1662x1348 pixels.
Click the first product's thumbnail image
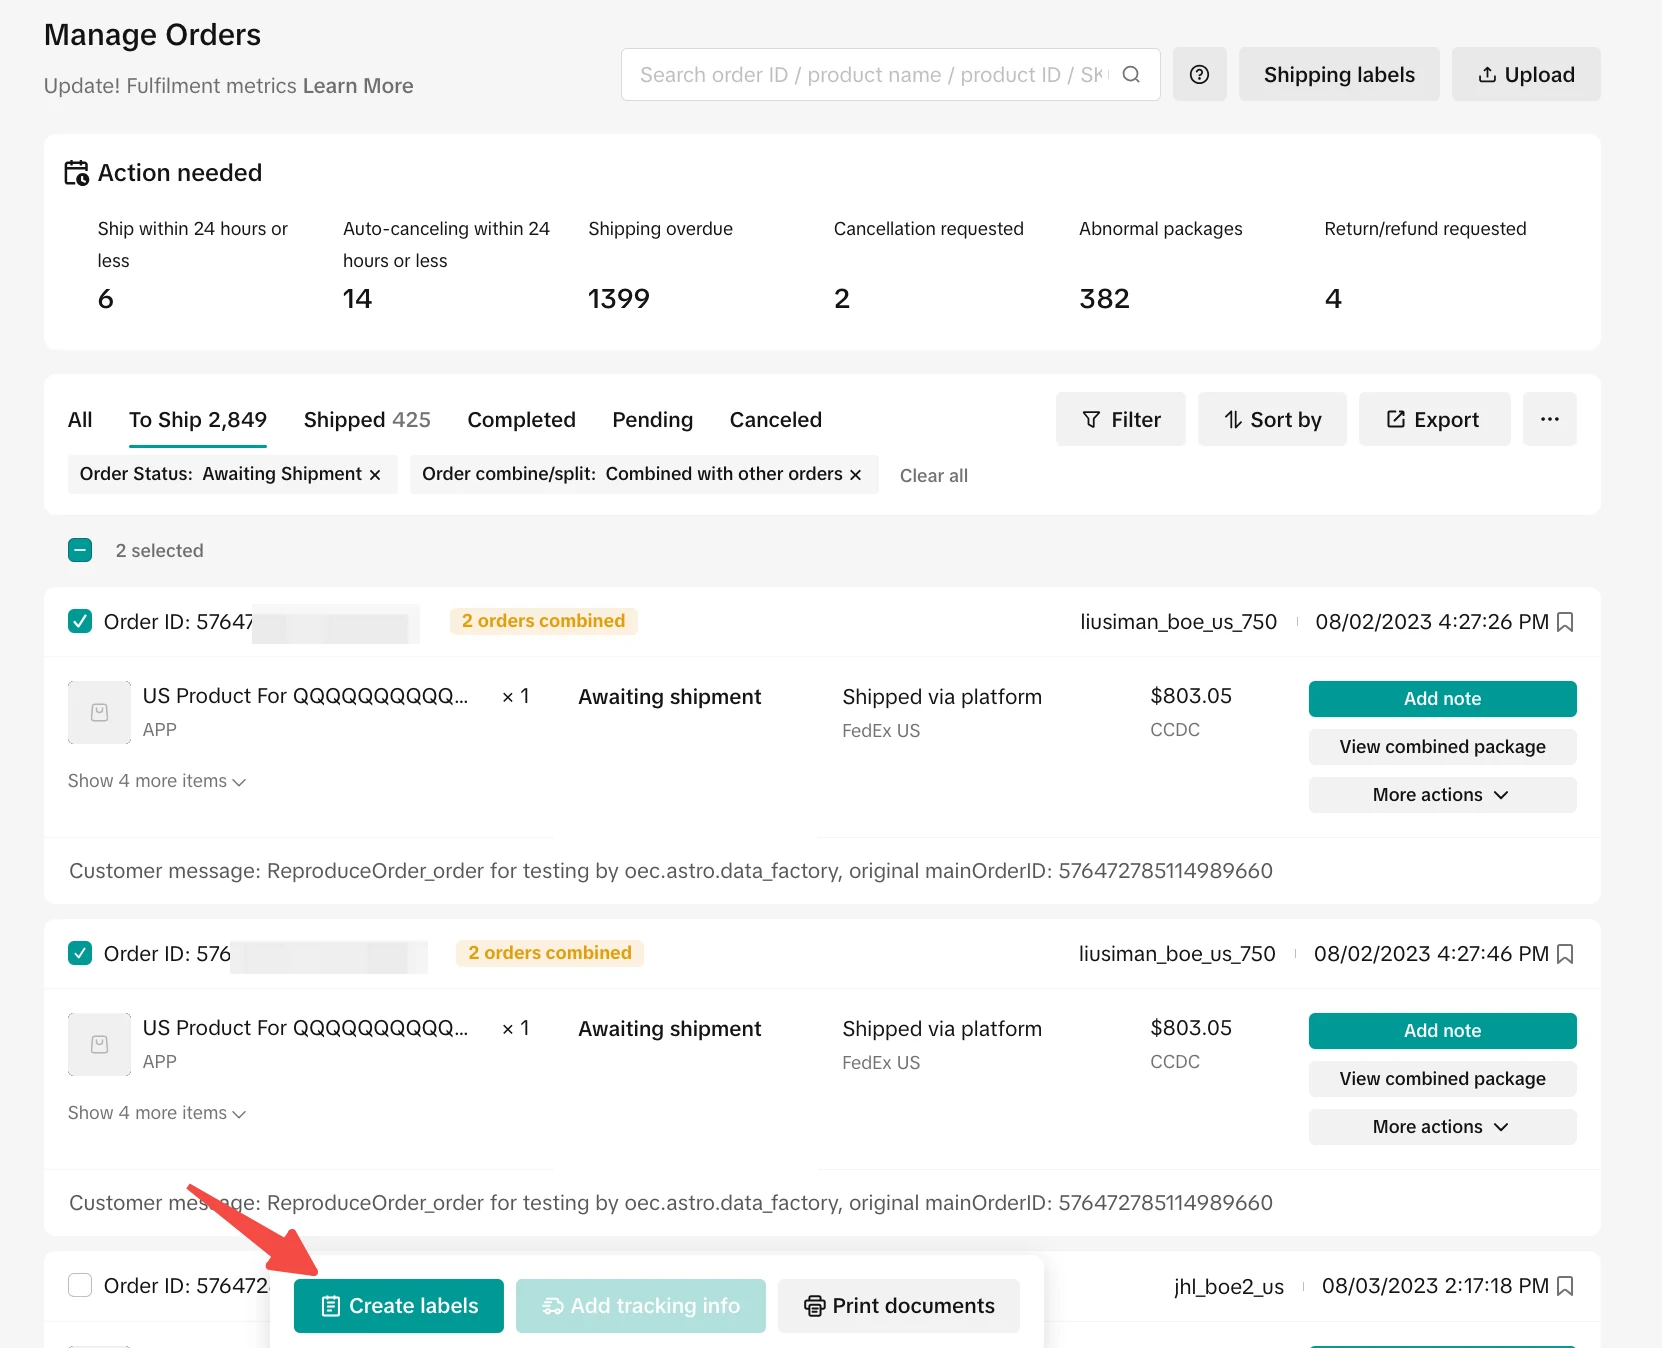(99, 713)
